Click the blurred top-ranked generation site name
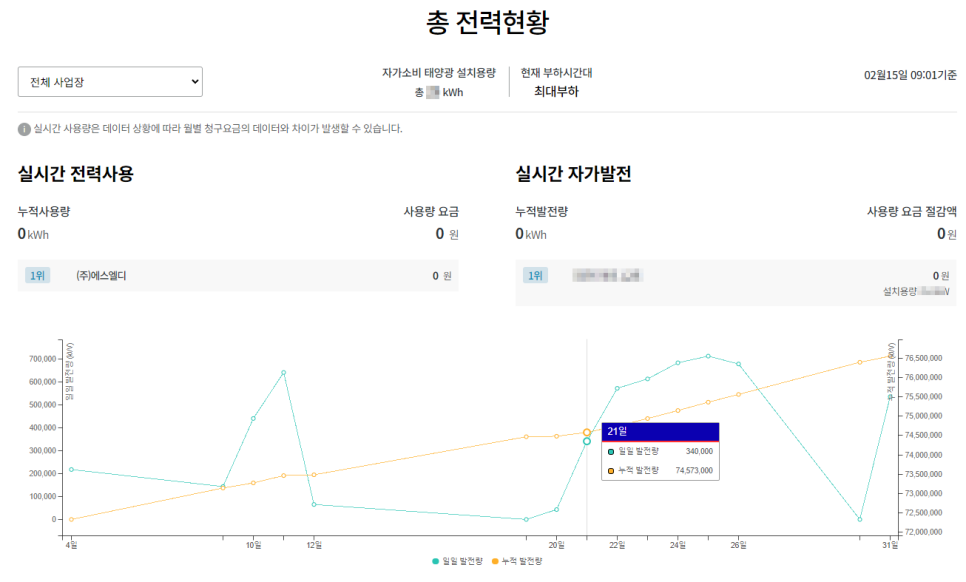Screen dimensions: 966x582 [606, 275]
